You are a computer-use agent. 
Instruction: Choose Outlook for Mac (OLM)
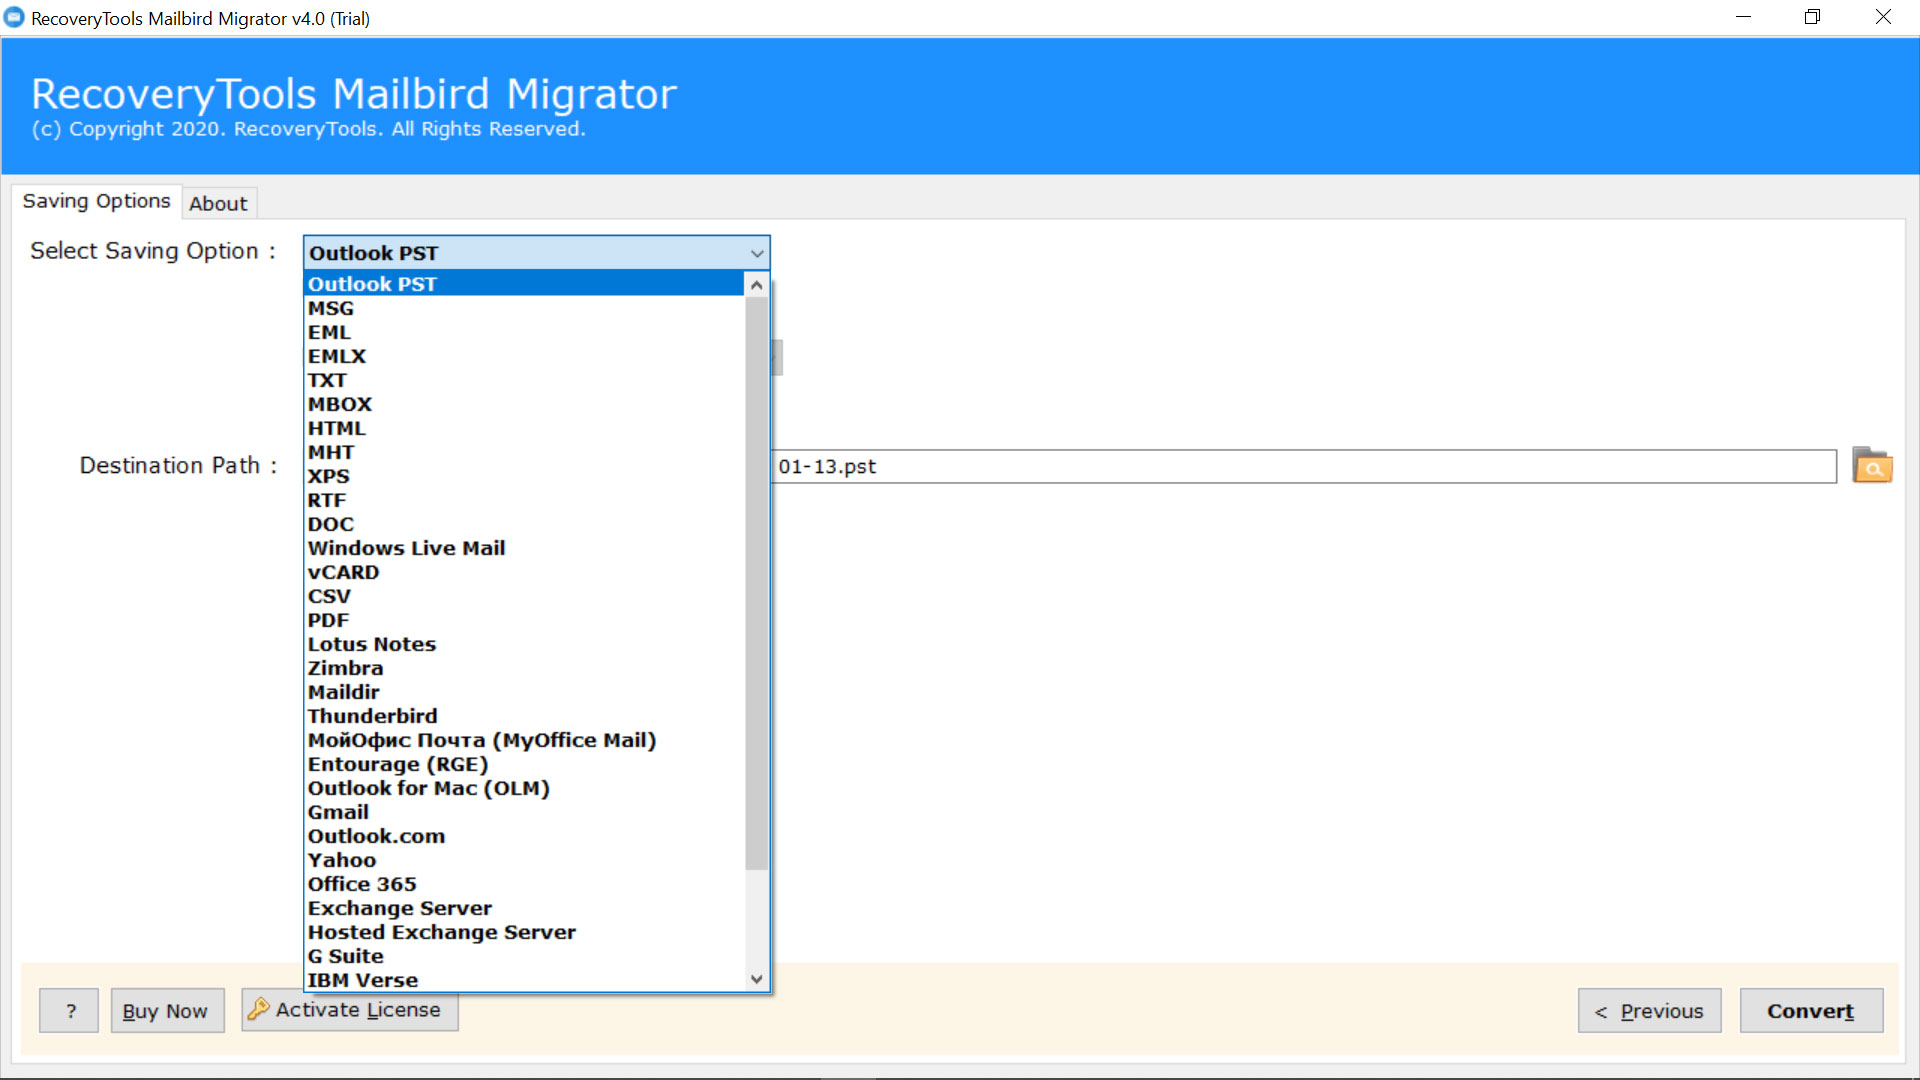(524, 788)
